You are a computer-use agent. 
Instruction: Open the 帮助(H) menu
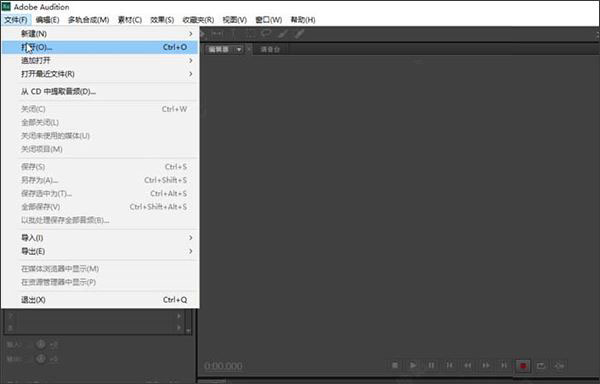303,20
